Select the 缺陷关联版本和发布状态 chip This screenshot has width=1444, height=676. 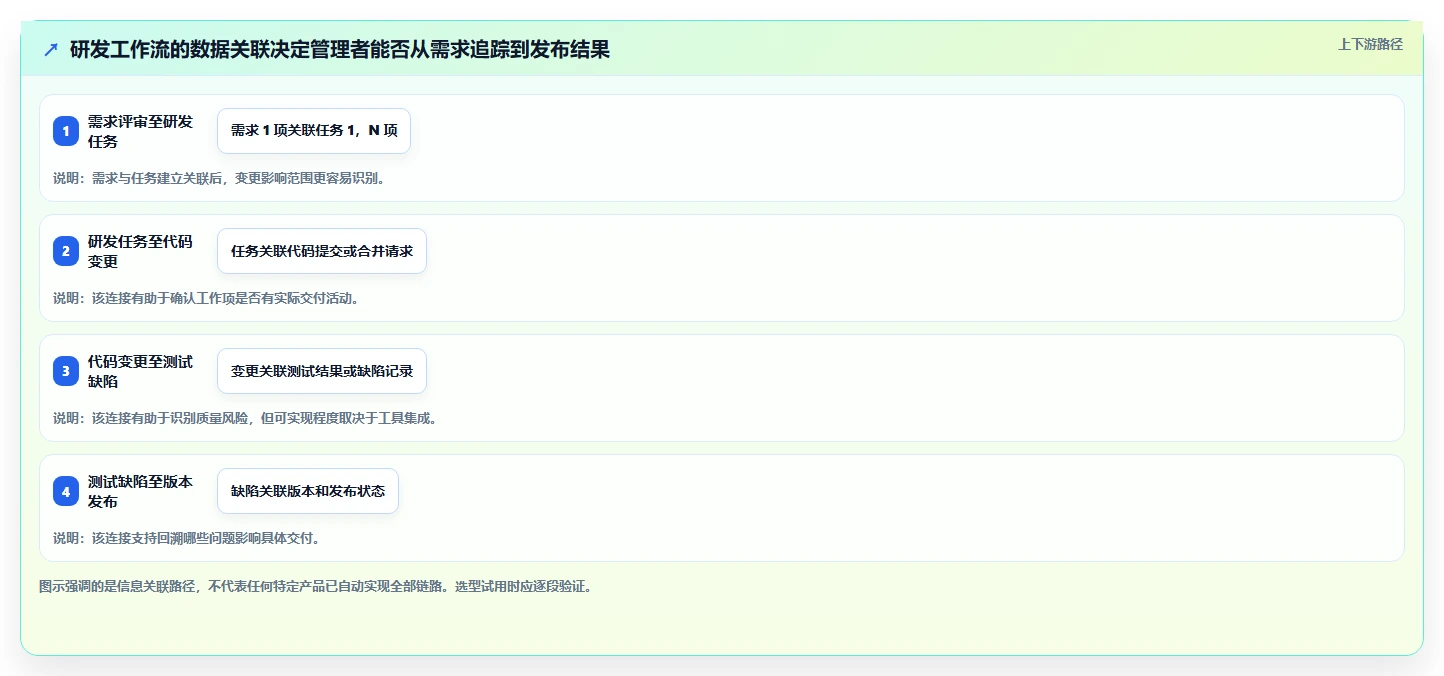(308, 491)
